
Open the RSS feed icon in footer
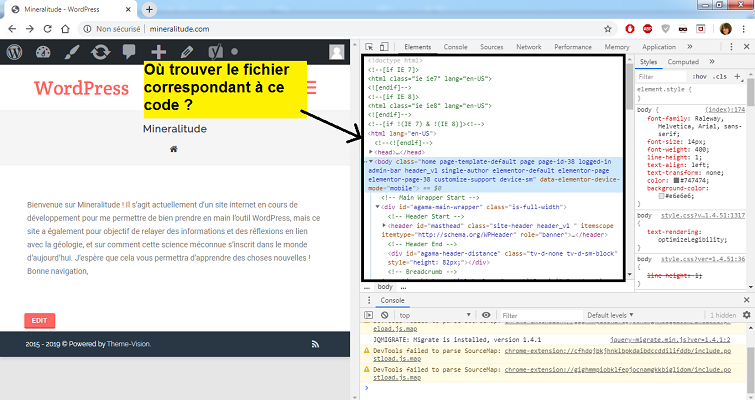pyautogui.click(x=315, y=344)
